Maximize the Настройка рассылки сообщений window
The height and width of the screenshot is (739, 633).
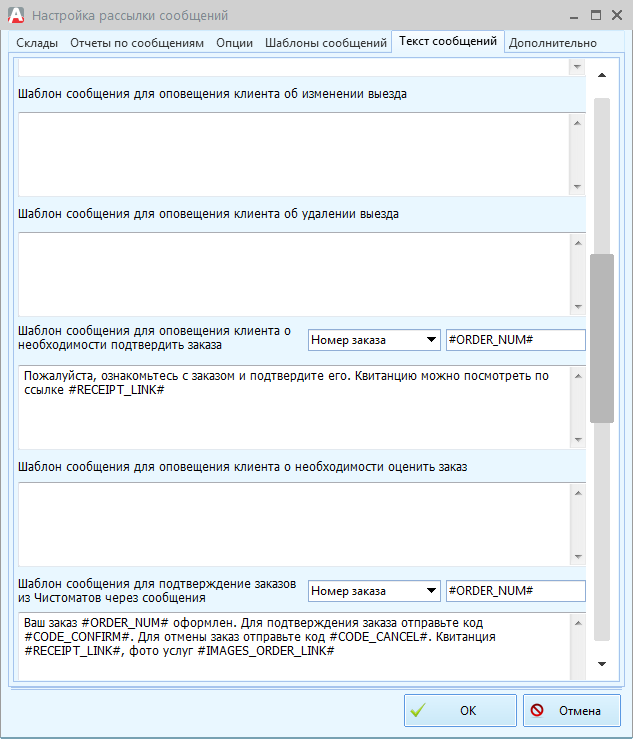click(596, 15)
